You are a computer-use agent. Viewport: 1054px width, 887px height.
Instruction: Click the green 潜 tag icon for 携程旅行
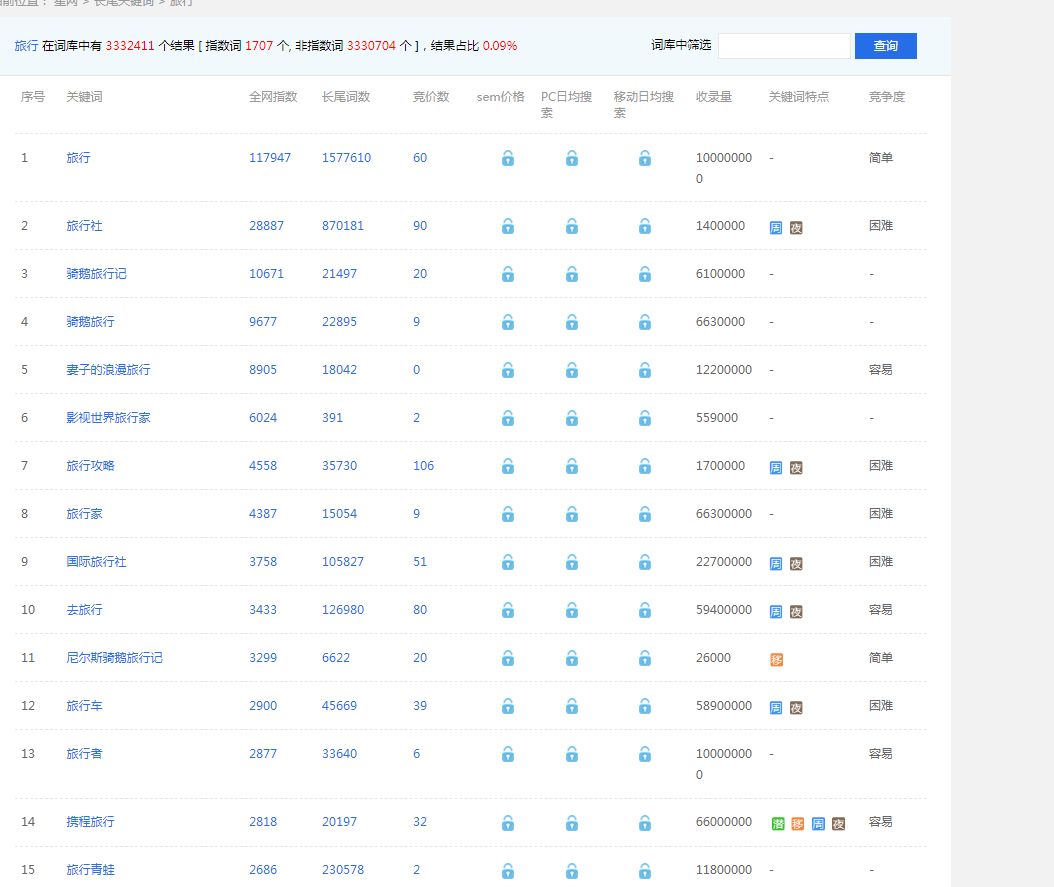click(778, 824)
